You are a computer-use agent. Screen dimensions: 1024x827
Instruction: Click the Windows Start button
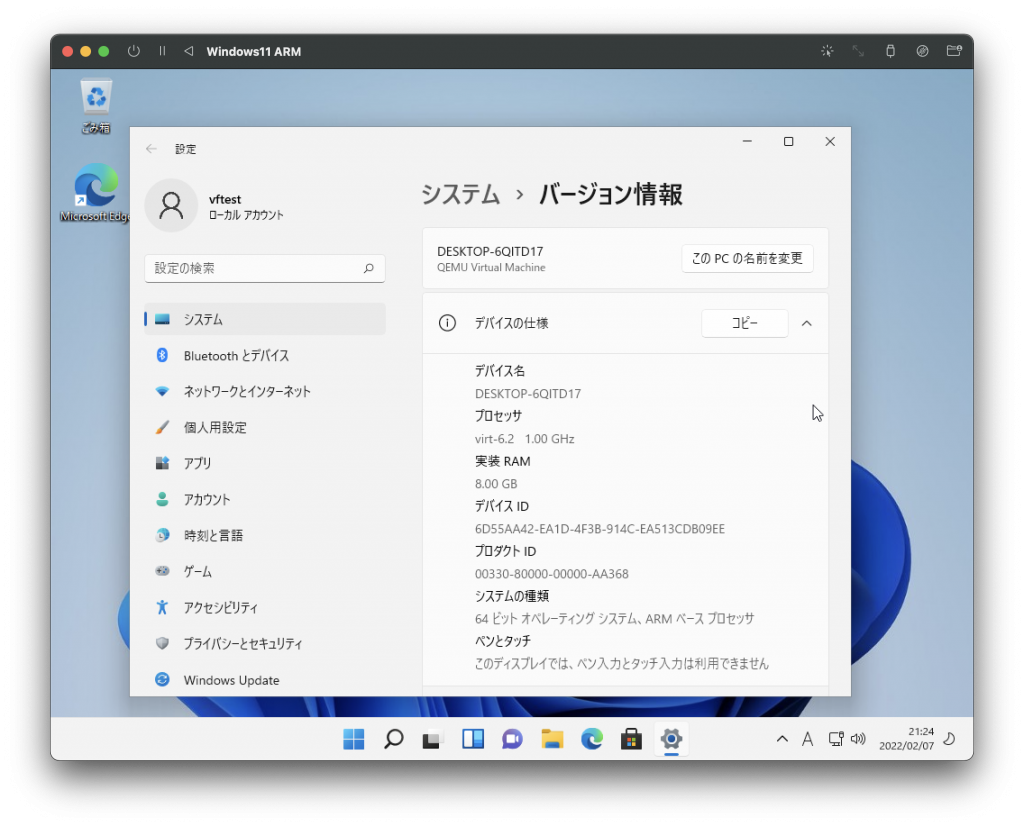pos(353,739)
